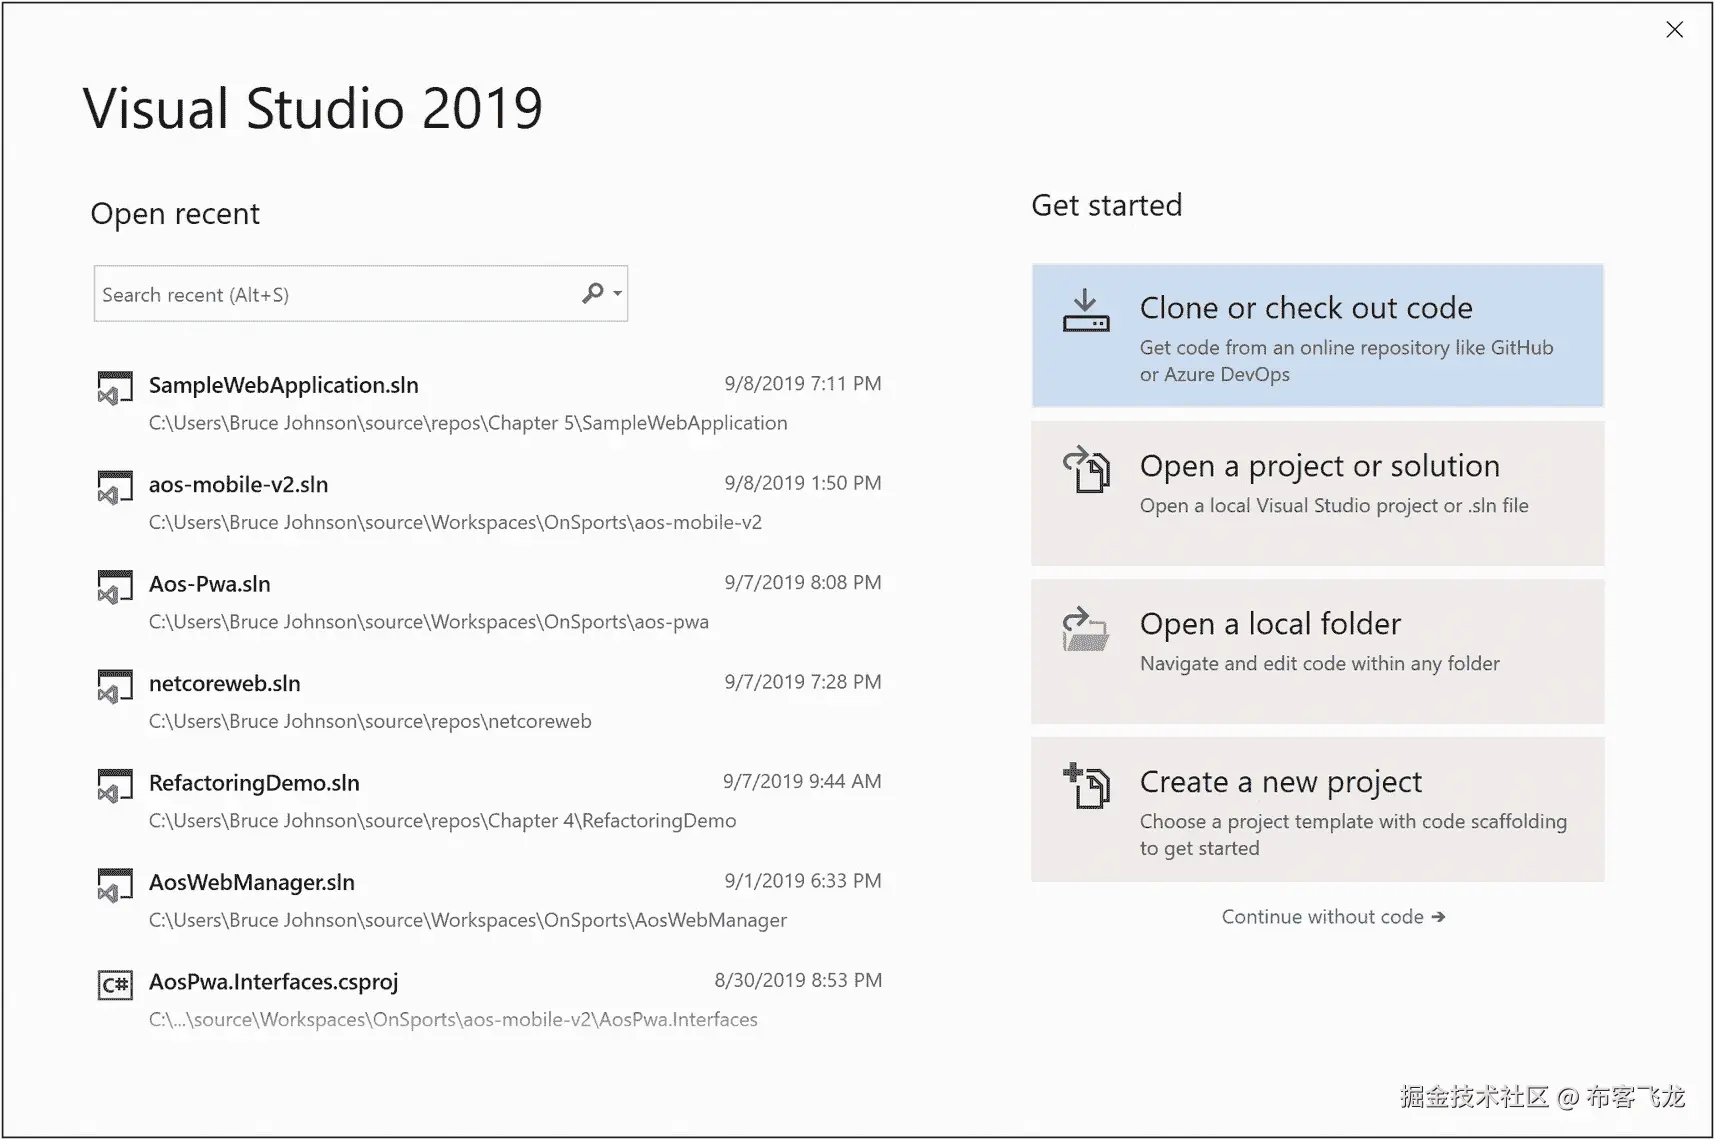This screenshot has height=1140, width=1715.
Task: Click the aos-mobile-v2.sln solution icon
Action: coord(114,487)
